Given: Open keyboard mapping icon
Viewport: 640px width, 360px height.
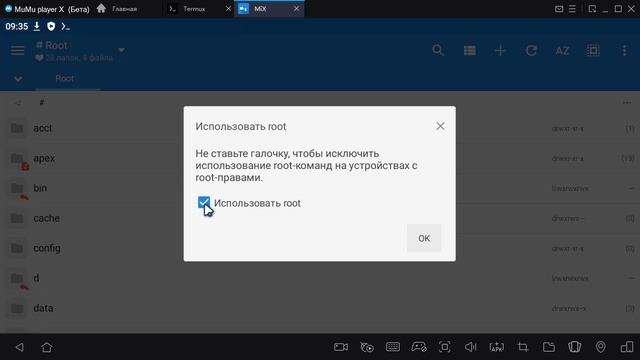Looking at the screenshot, I should pos(393,347).
